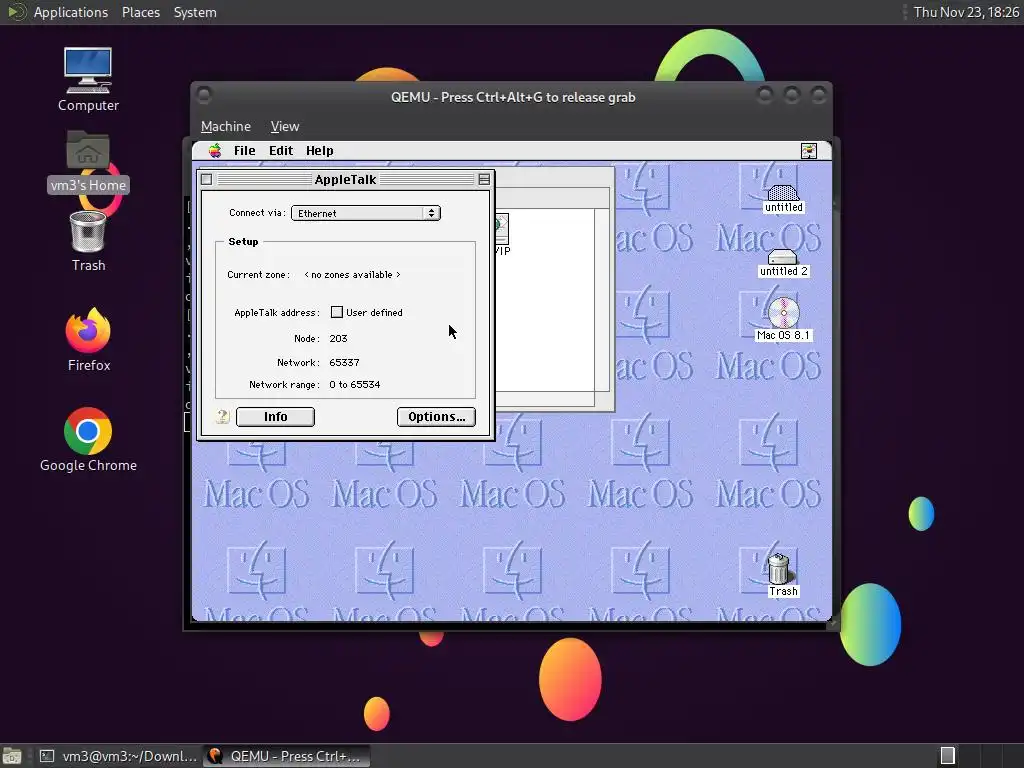Switch to the vm3@vm3 terminal taskbar item

tap(118, 756)
